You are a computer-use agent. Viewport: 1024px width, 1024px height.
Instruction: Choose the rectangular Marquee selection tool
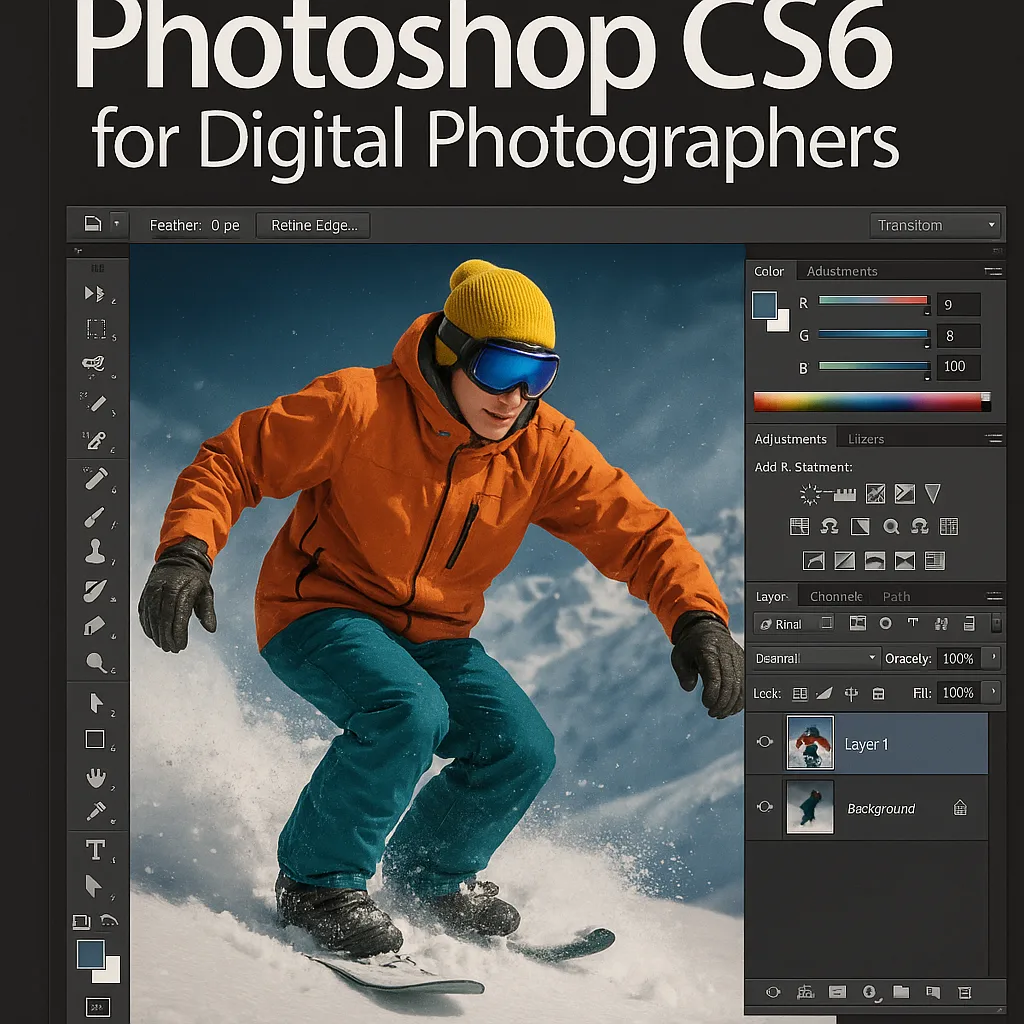(x=96, y=328)
